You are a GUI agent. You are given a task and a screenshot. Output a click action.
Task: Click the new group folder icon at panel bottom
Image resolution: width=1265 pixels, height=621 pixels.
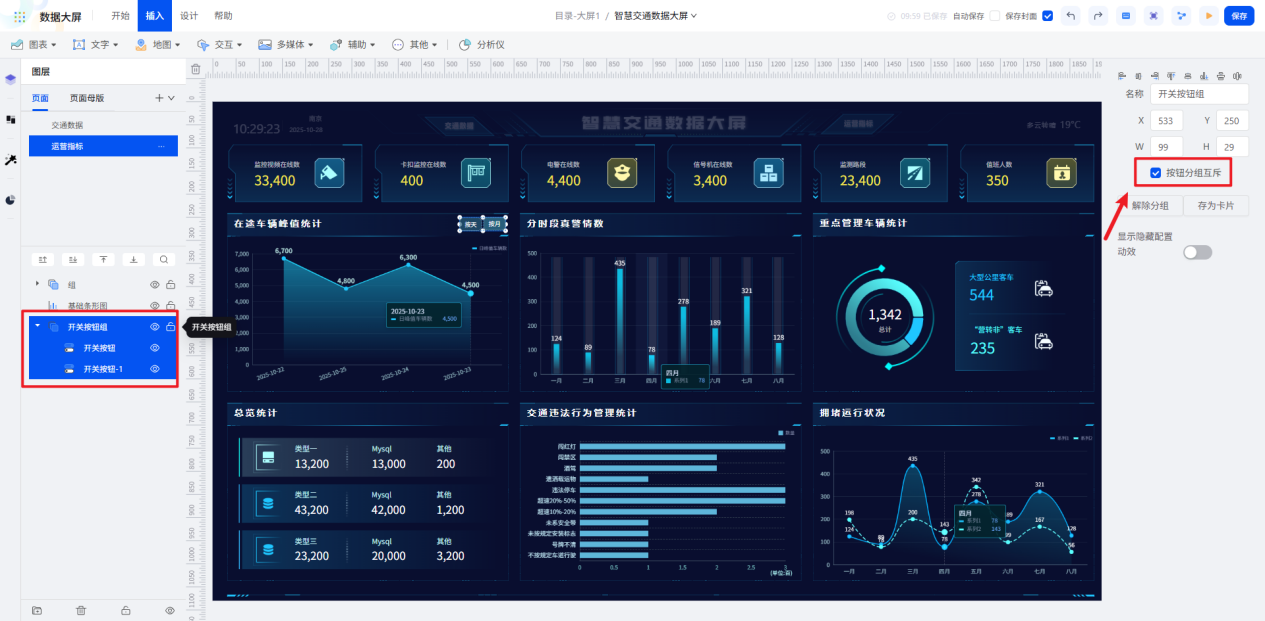pos(37,610)
